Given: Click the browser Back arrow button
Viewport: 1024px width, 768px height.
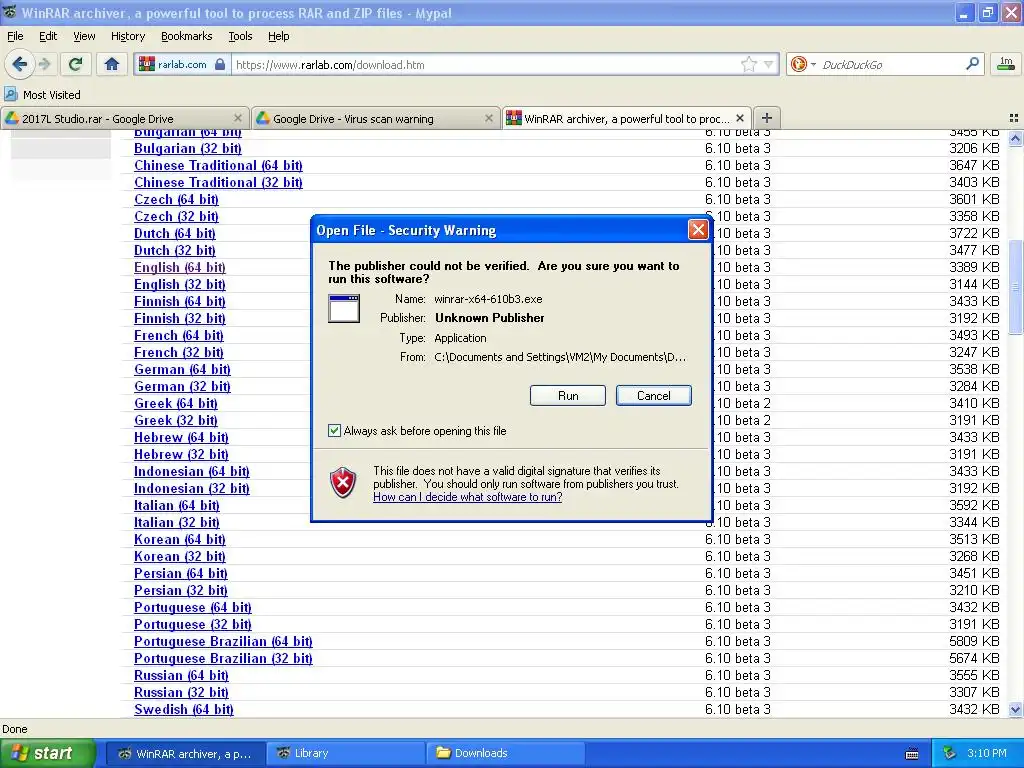Looking at the screenshot, I should pos(20,64).
